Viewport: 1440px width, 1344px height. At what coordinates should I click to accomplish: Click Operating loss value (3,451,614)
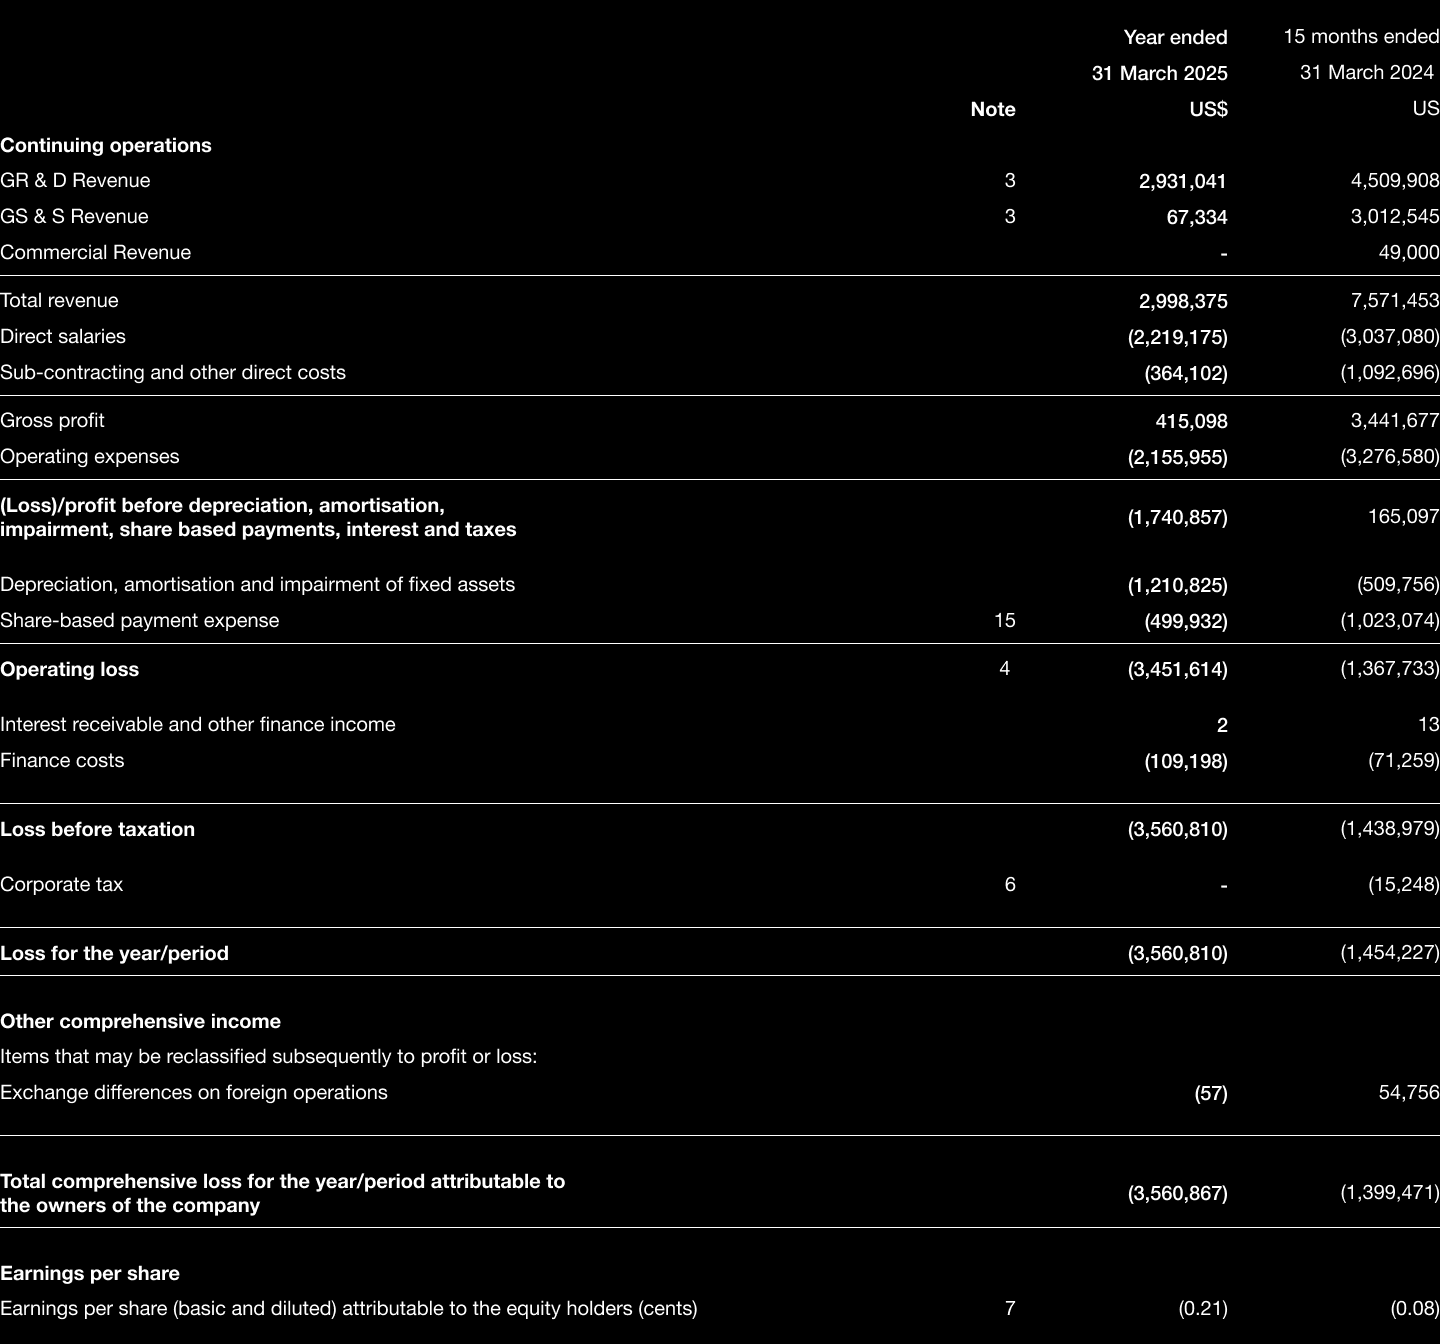1178,669
